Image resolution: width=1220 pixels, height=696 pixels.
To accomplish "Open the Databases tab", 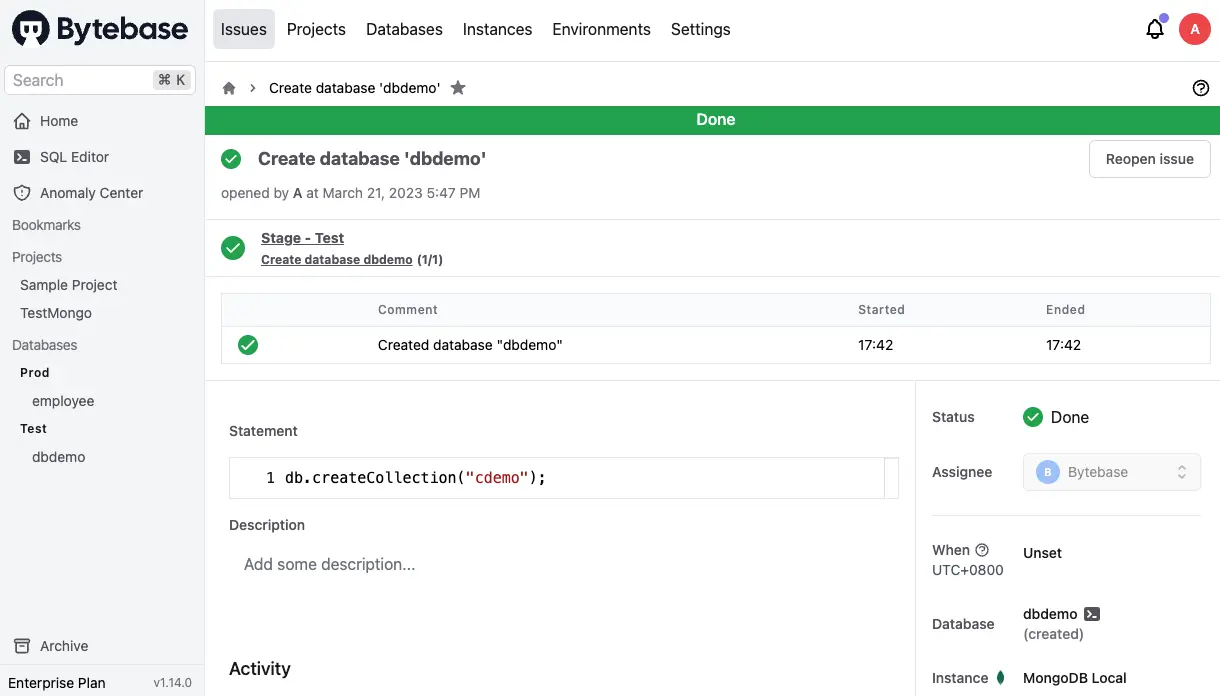I will pos(404,29).
